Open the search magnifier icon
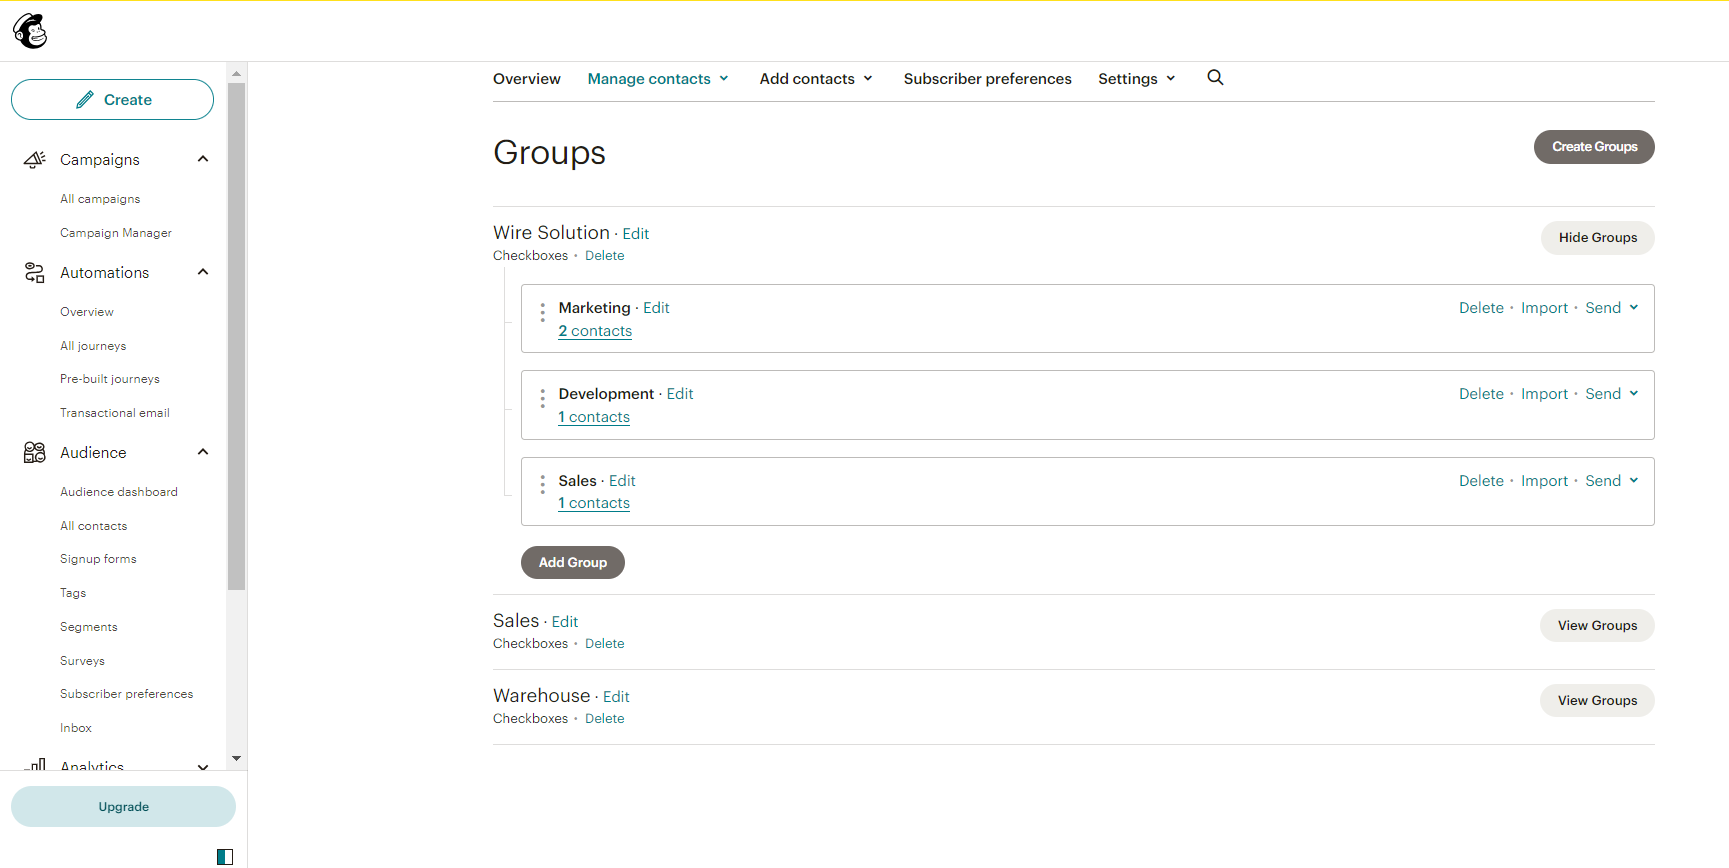 pyautogui.click(x=1215, y=78)
